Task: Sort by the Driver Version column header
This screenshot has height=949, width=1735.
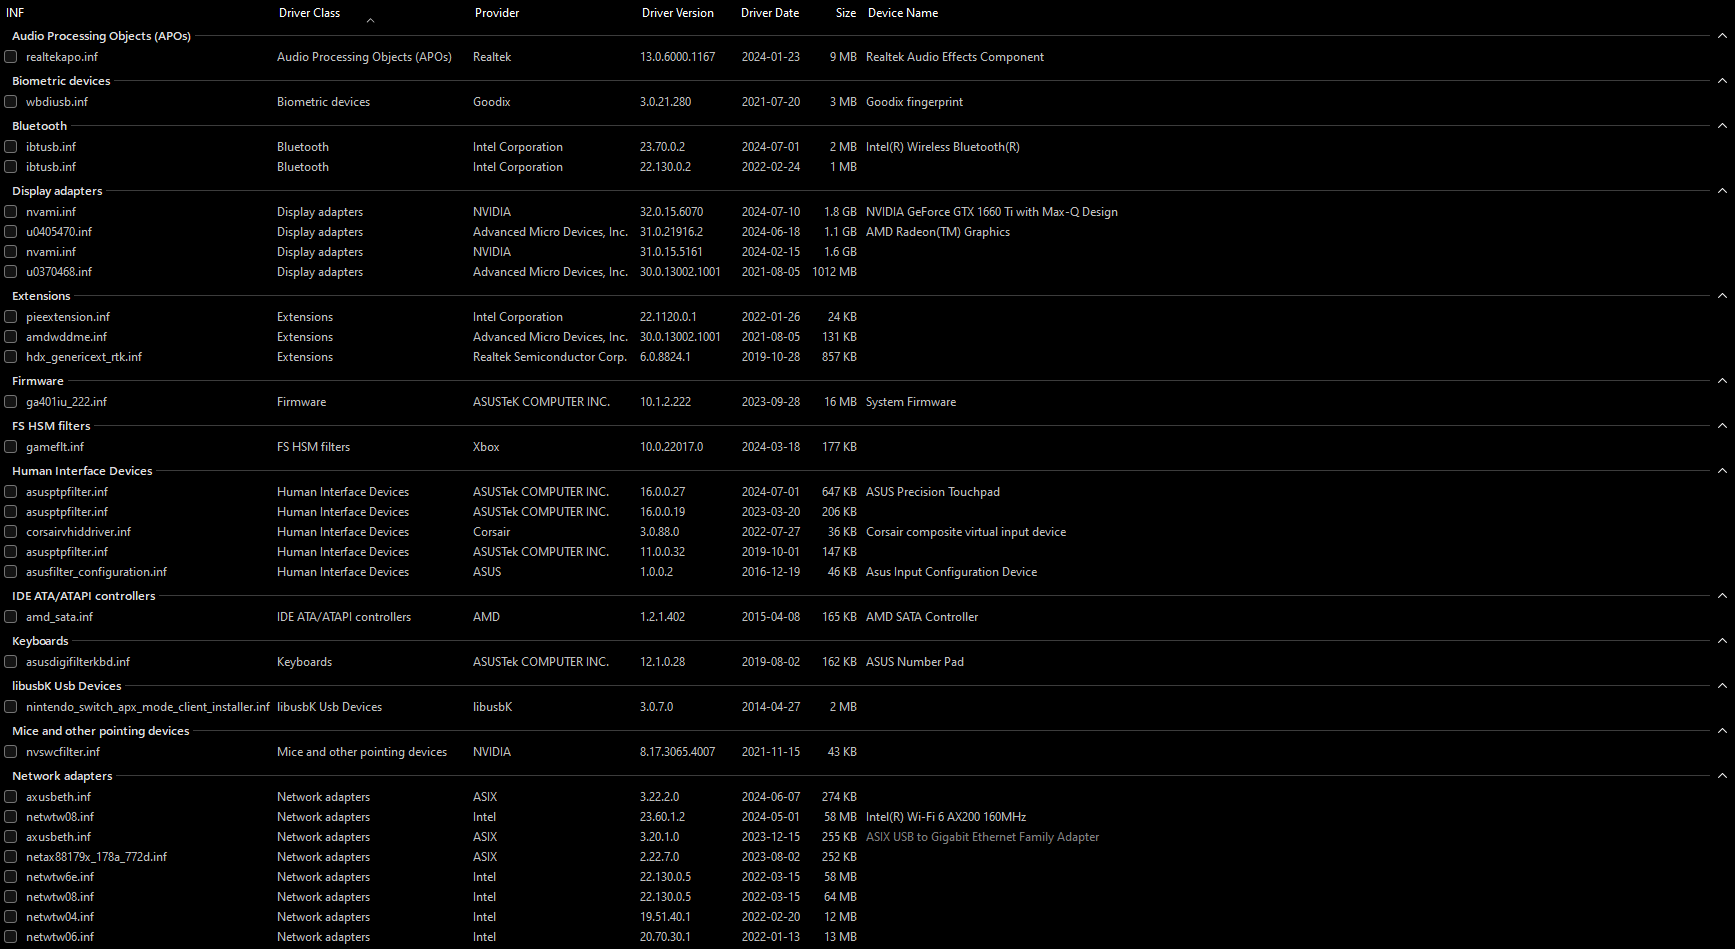Action: click(x=678, y=13)
